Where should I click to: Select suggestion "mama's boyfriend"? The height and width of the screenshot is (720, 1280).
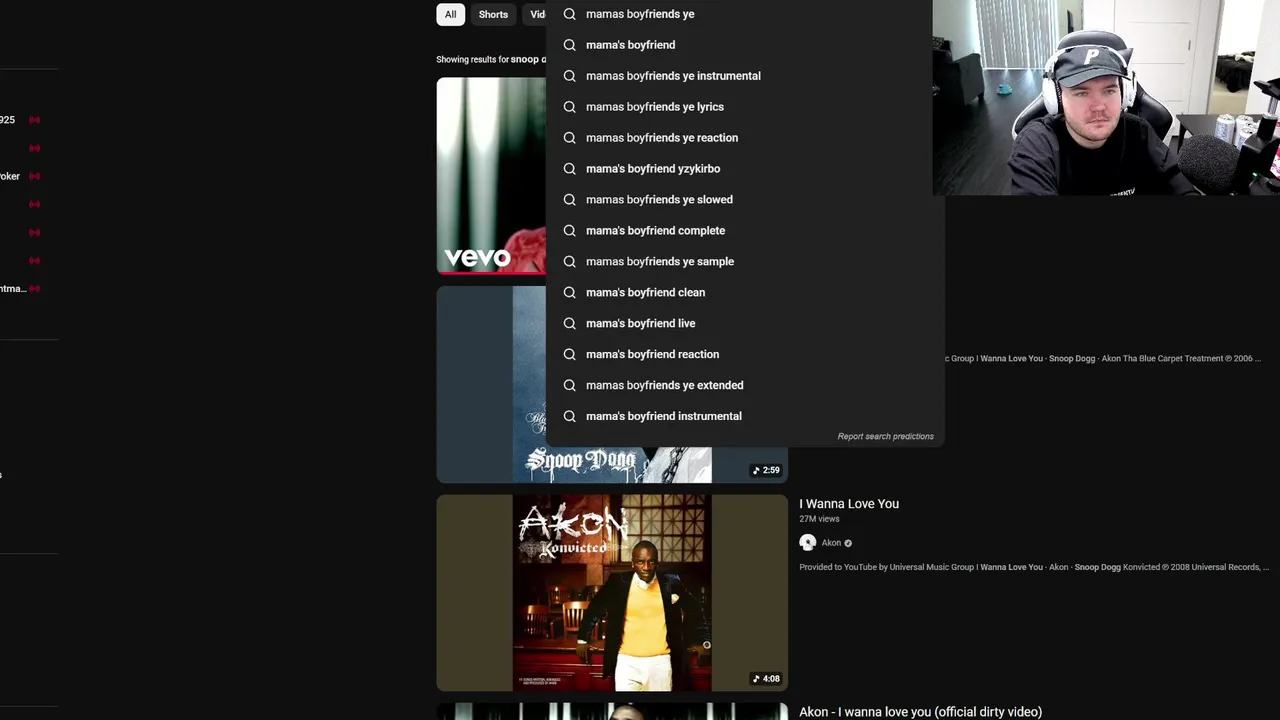(x=744, y=45)
